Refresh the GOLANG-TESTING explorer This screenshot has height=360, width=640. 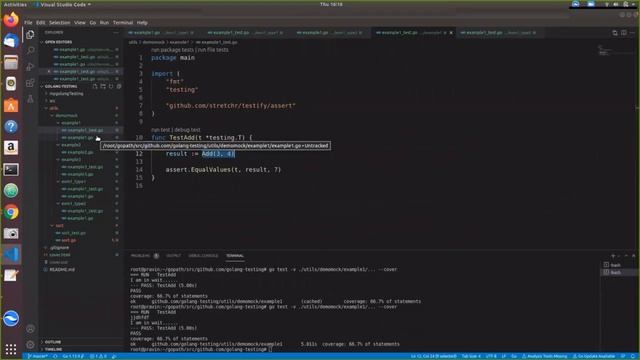(111, 86)
